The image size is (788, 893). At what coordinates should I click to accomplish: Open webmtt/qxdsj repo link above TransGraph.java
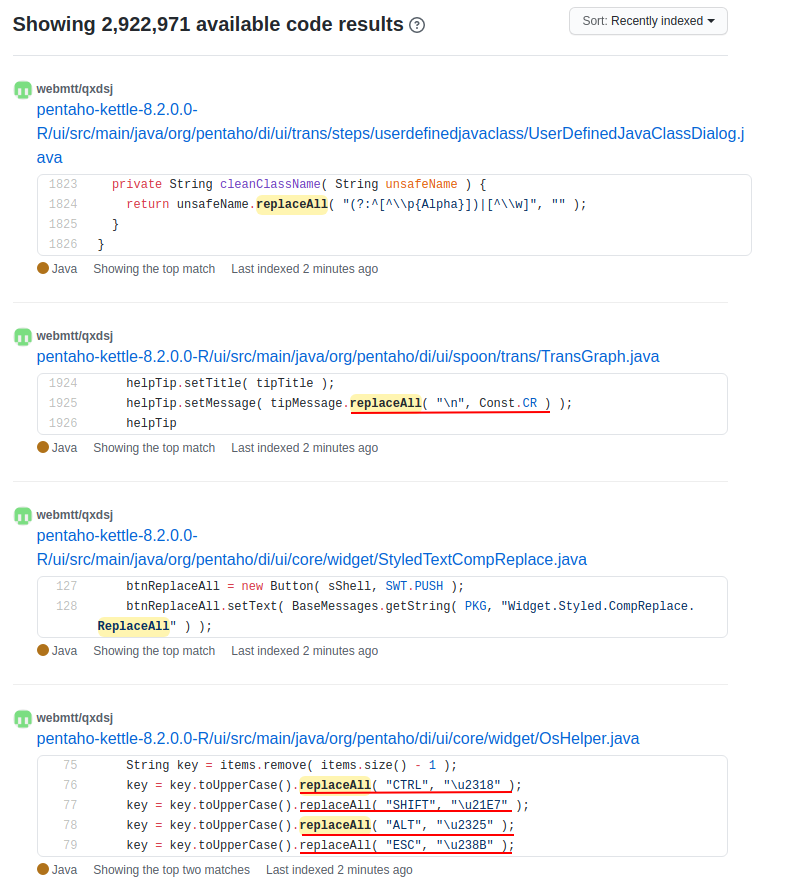click(x=75, y=336)
